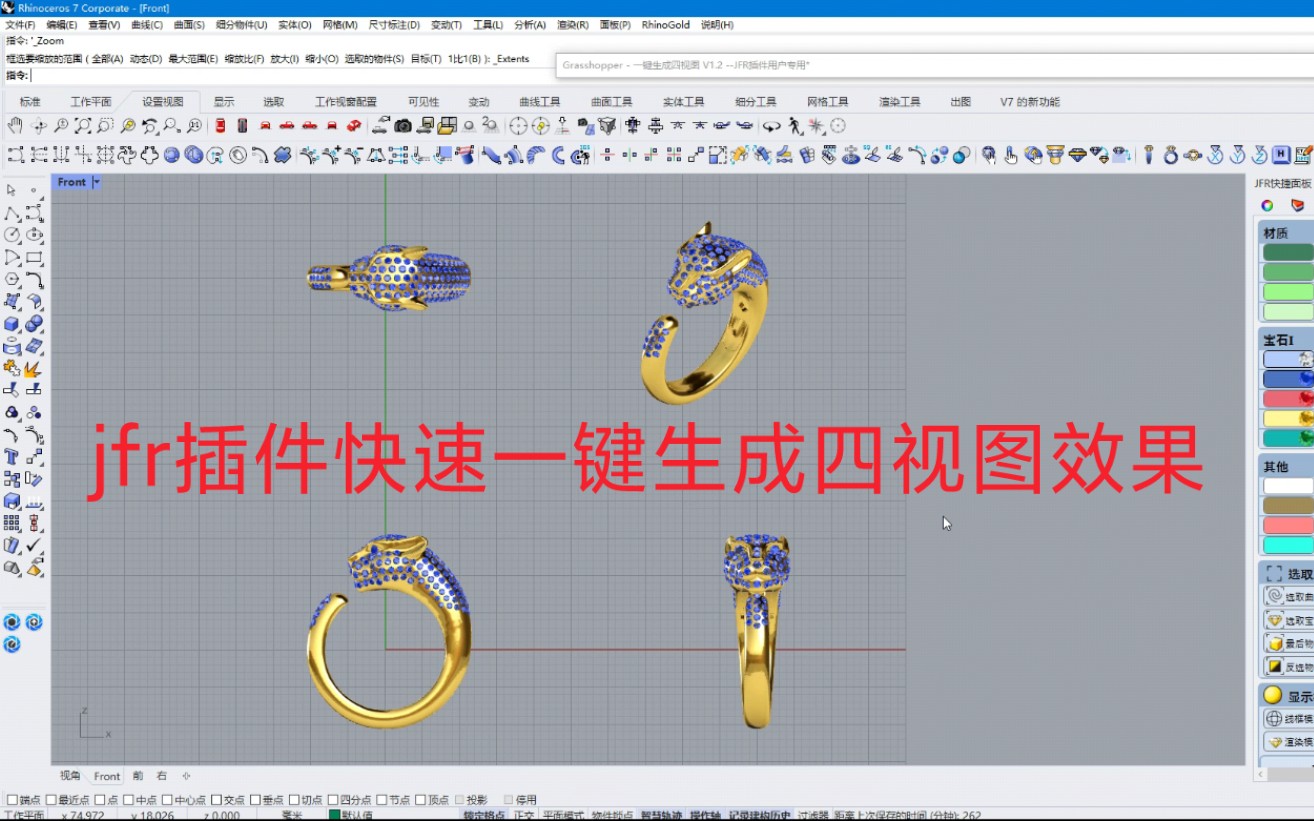Select the Pan view hand tool

pyautogui.click(x=15, y=126)
